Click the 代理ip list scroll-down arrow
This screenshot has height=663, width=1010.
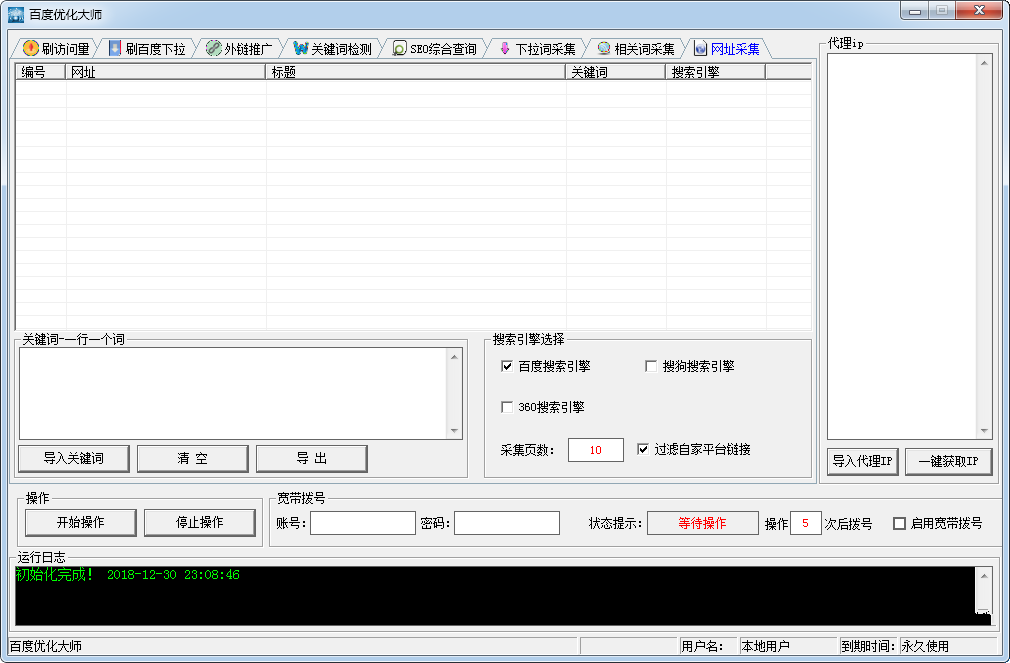click(x=984, y=430)
